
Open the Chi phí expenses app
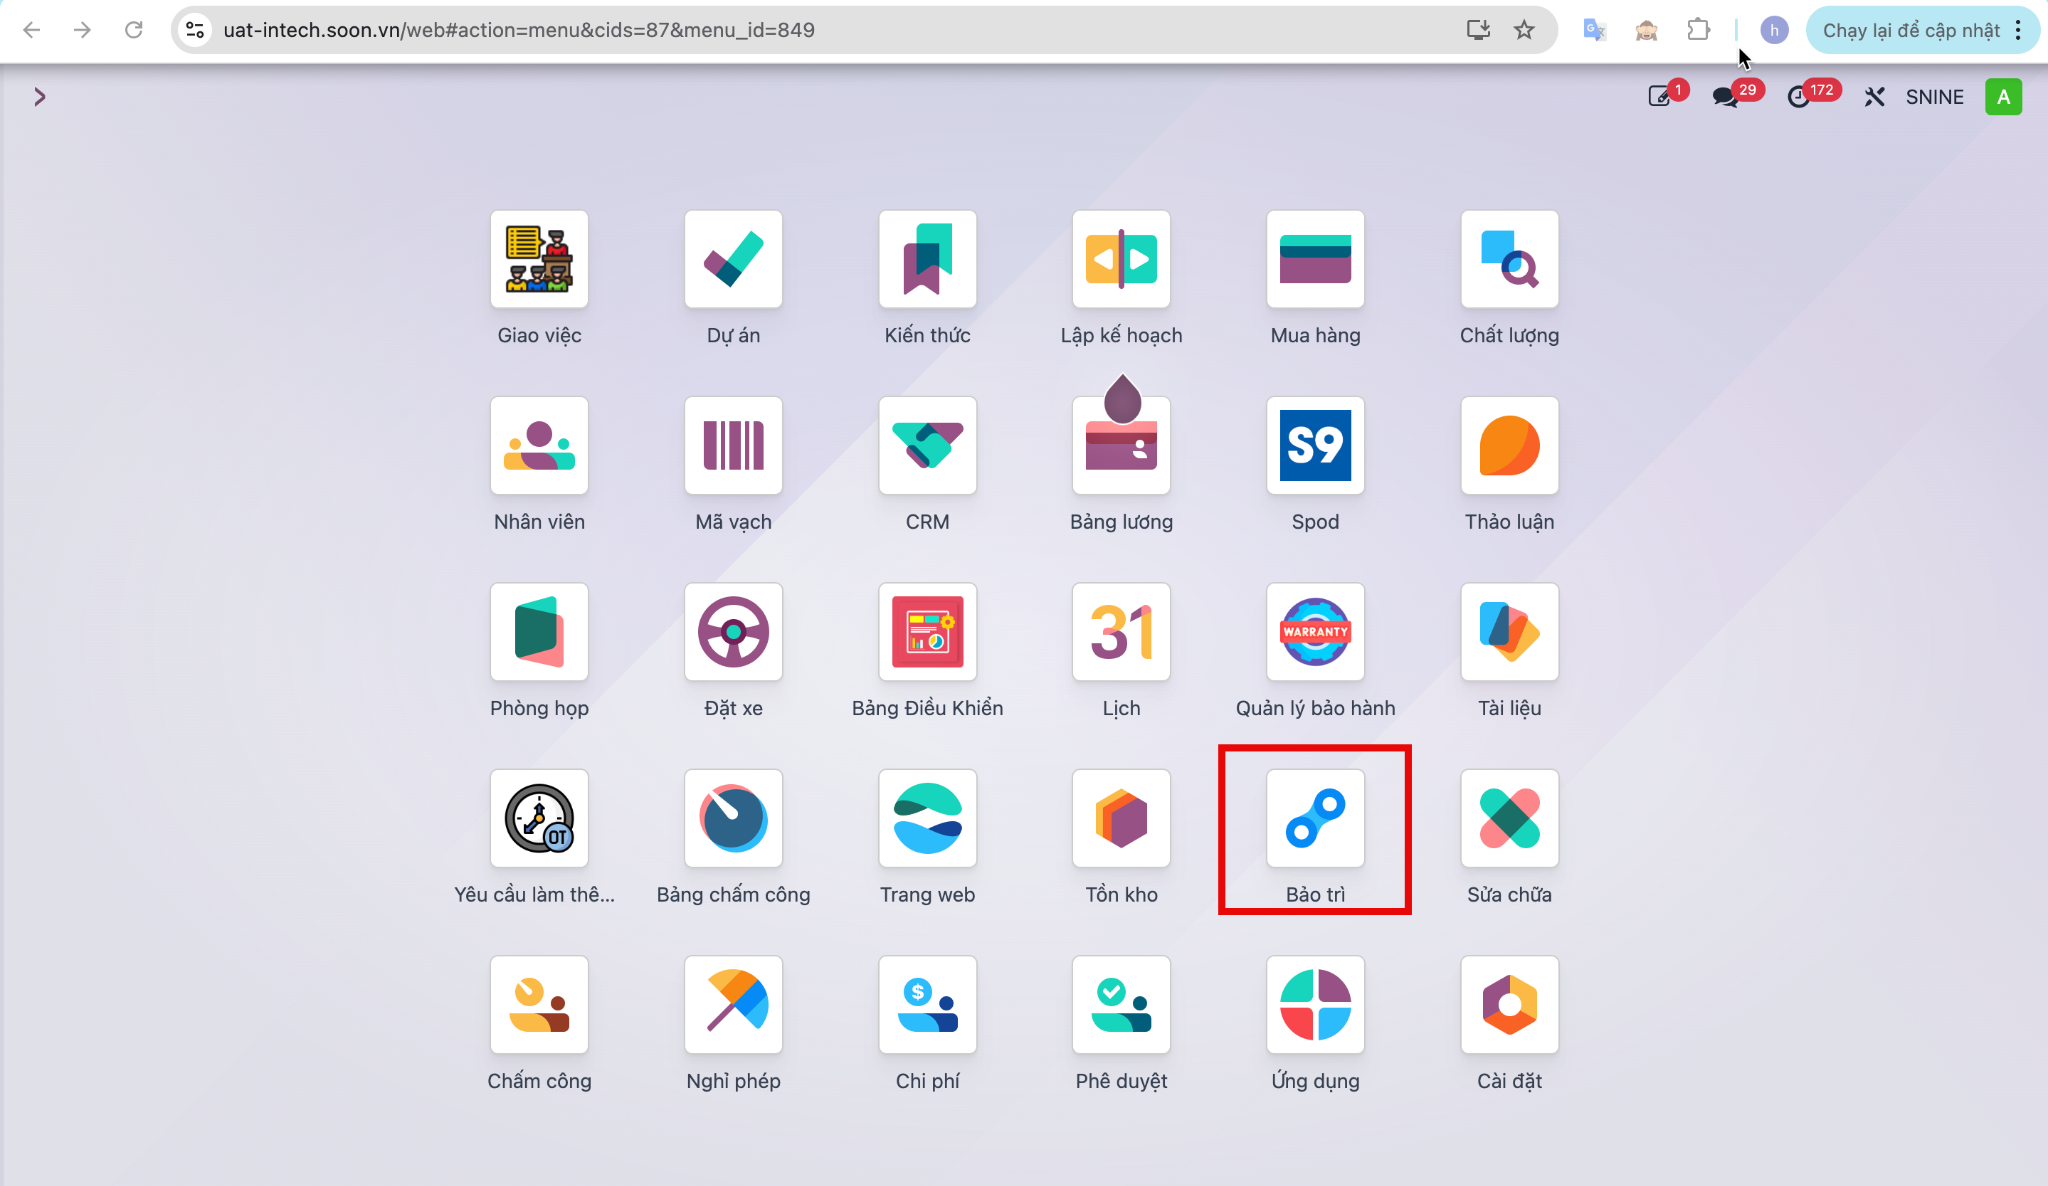pos(927,1005)
